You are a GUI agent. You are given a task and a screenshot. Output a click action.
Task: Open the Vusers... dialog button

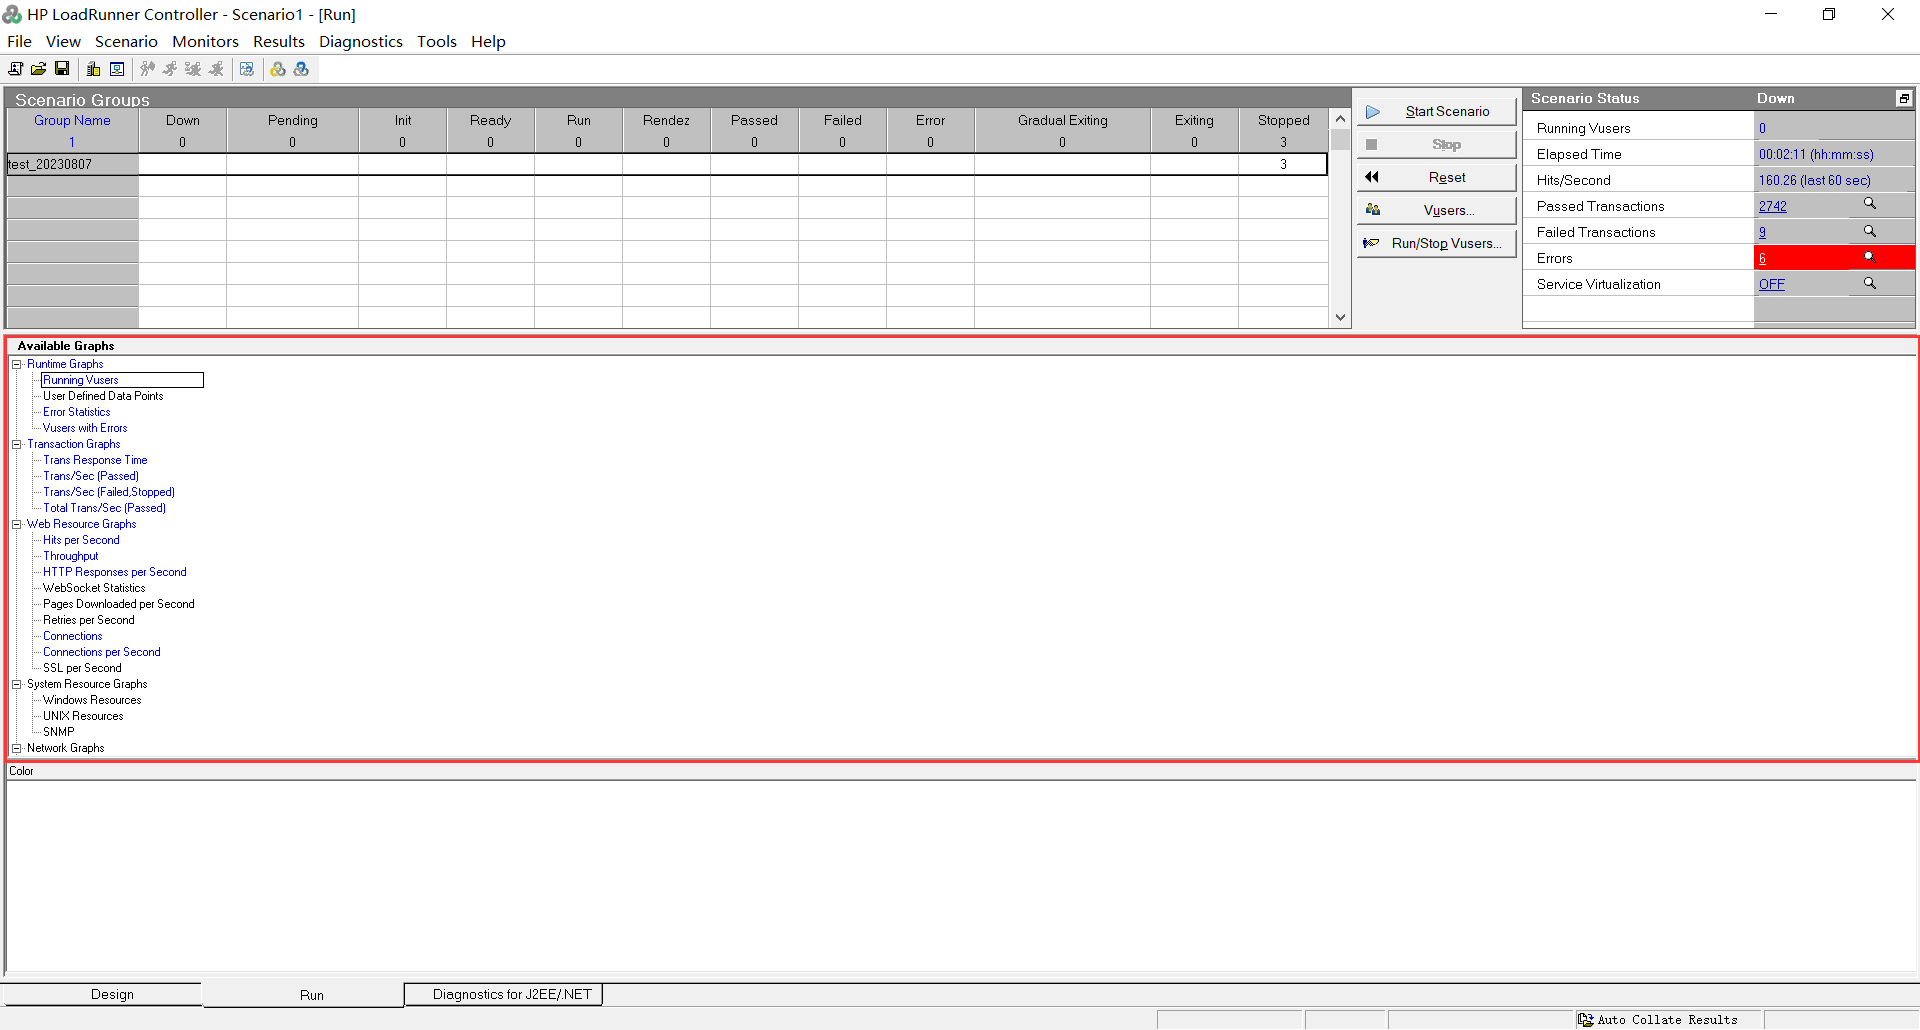1436,210
